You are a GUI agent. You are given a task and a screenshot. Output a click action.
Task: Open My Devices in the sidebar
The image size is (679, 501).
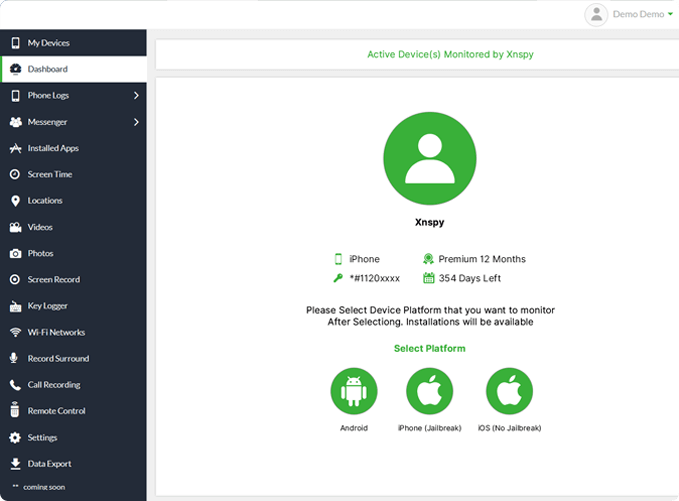48,43
